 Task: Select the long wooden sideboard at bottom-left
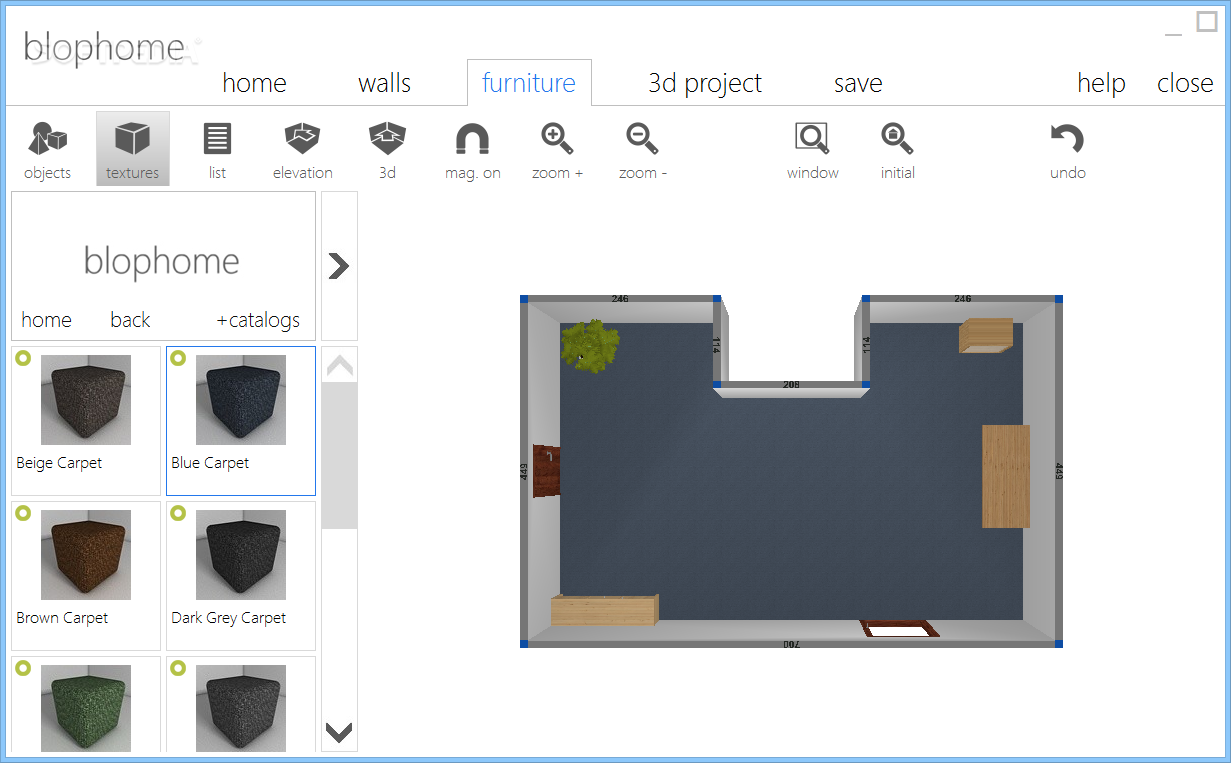tap(605, 609)
